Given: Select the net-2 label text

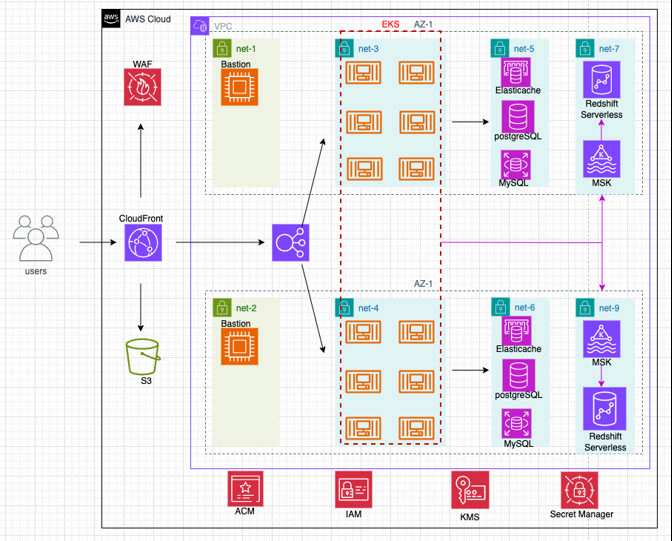Looking at the screenshot, I should click(246, 308).
